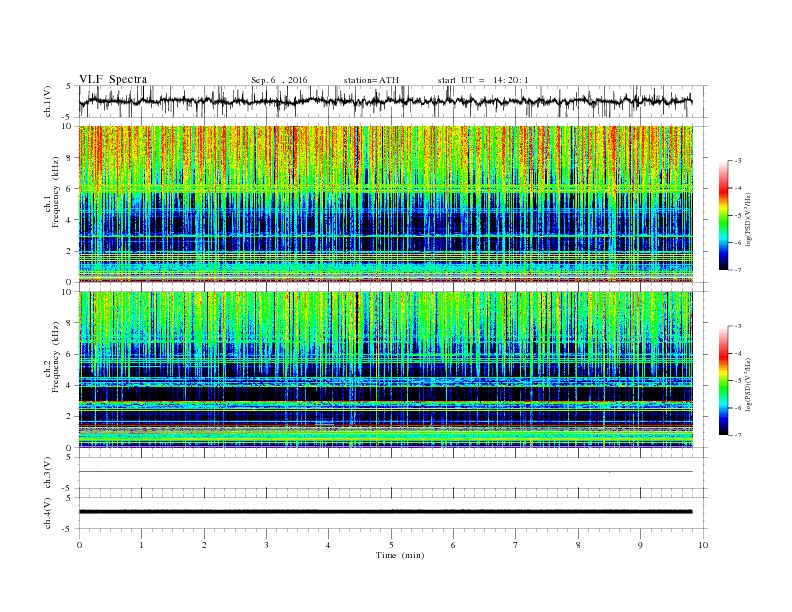Click the log(PSD) label beside ch.2 colorbar
The height and width of the screenshot is (612, 792).
[749, 384]
